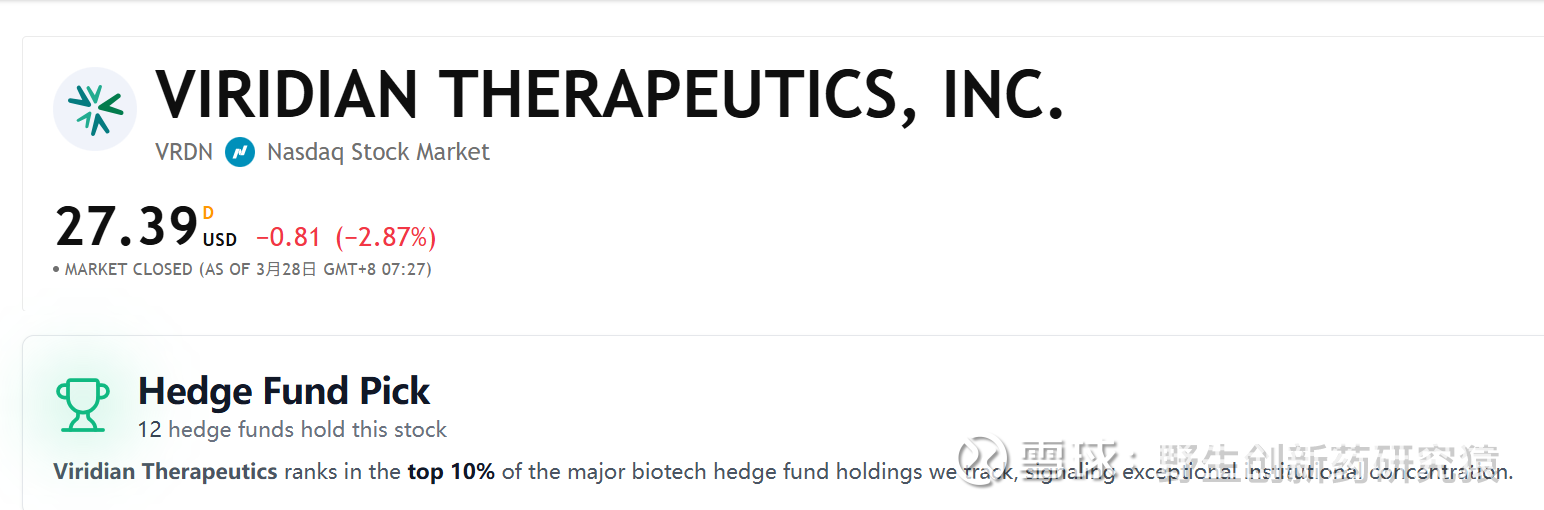Click "12 hedge funds hold this stock"
Viewport: 1544px width, 510px height.
[292, 430]
